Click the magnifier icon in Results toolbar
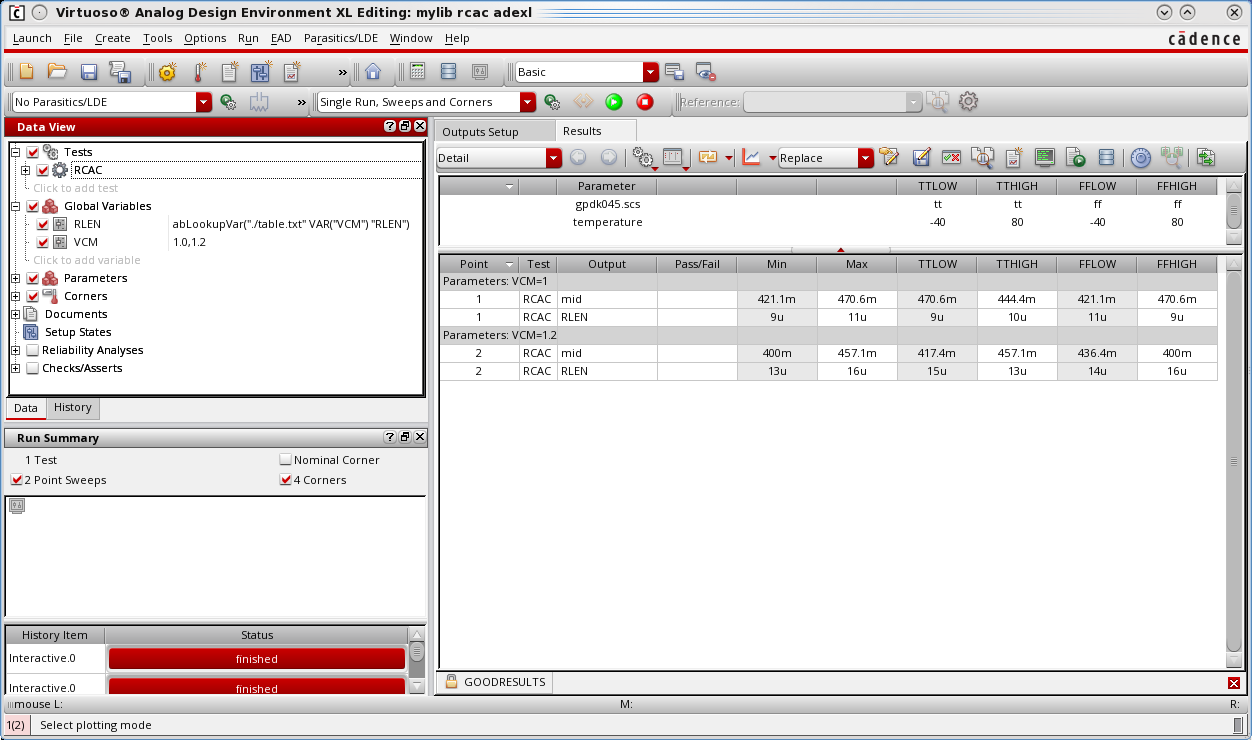 [x=984, y=158]
